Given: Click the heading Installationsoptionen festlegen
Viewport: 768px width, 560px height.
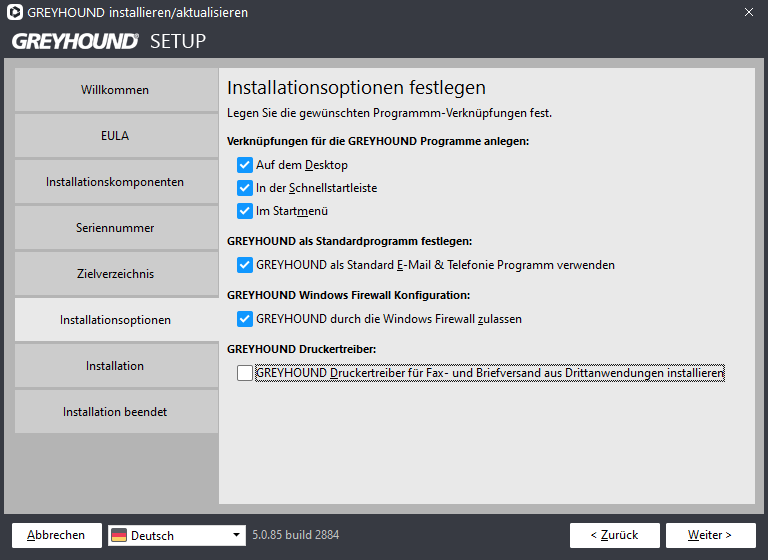Looking at the screenshot, I should (x=356, y=88).
